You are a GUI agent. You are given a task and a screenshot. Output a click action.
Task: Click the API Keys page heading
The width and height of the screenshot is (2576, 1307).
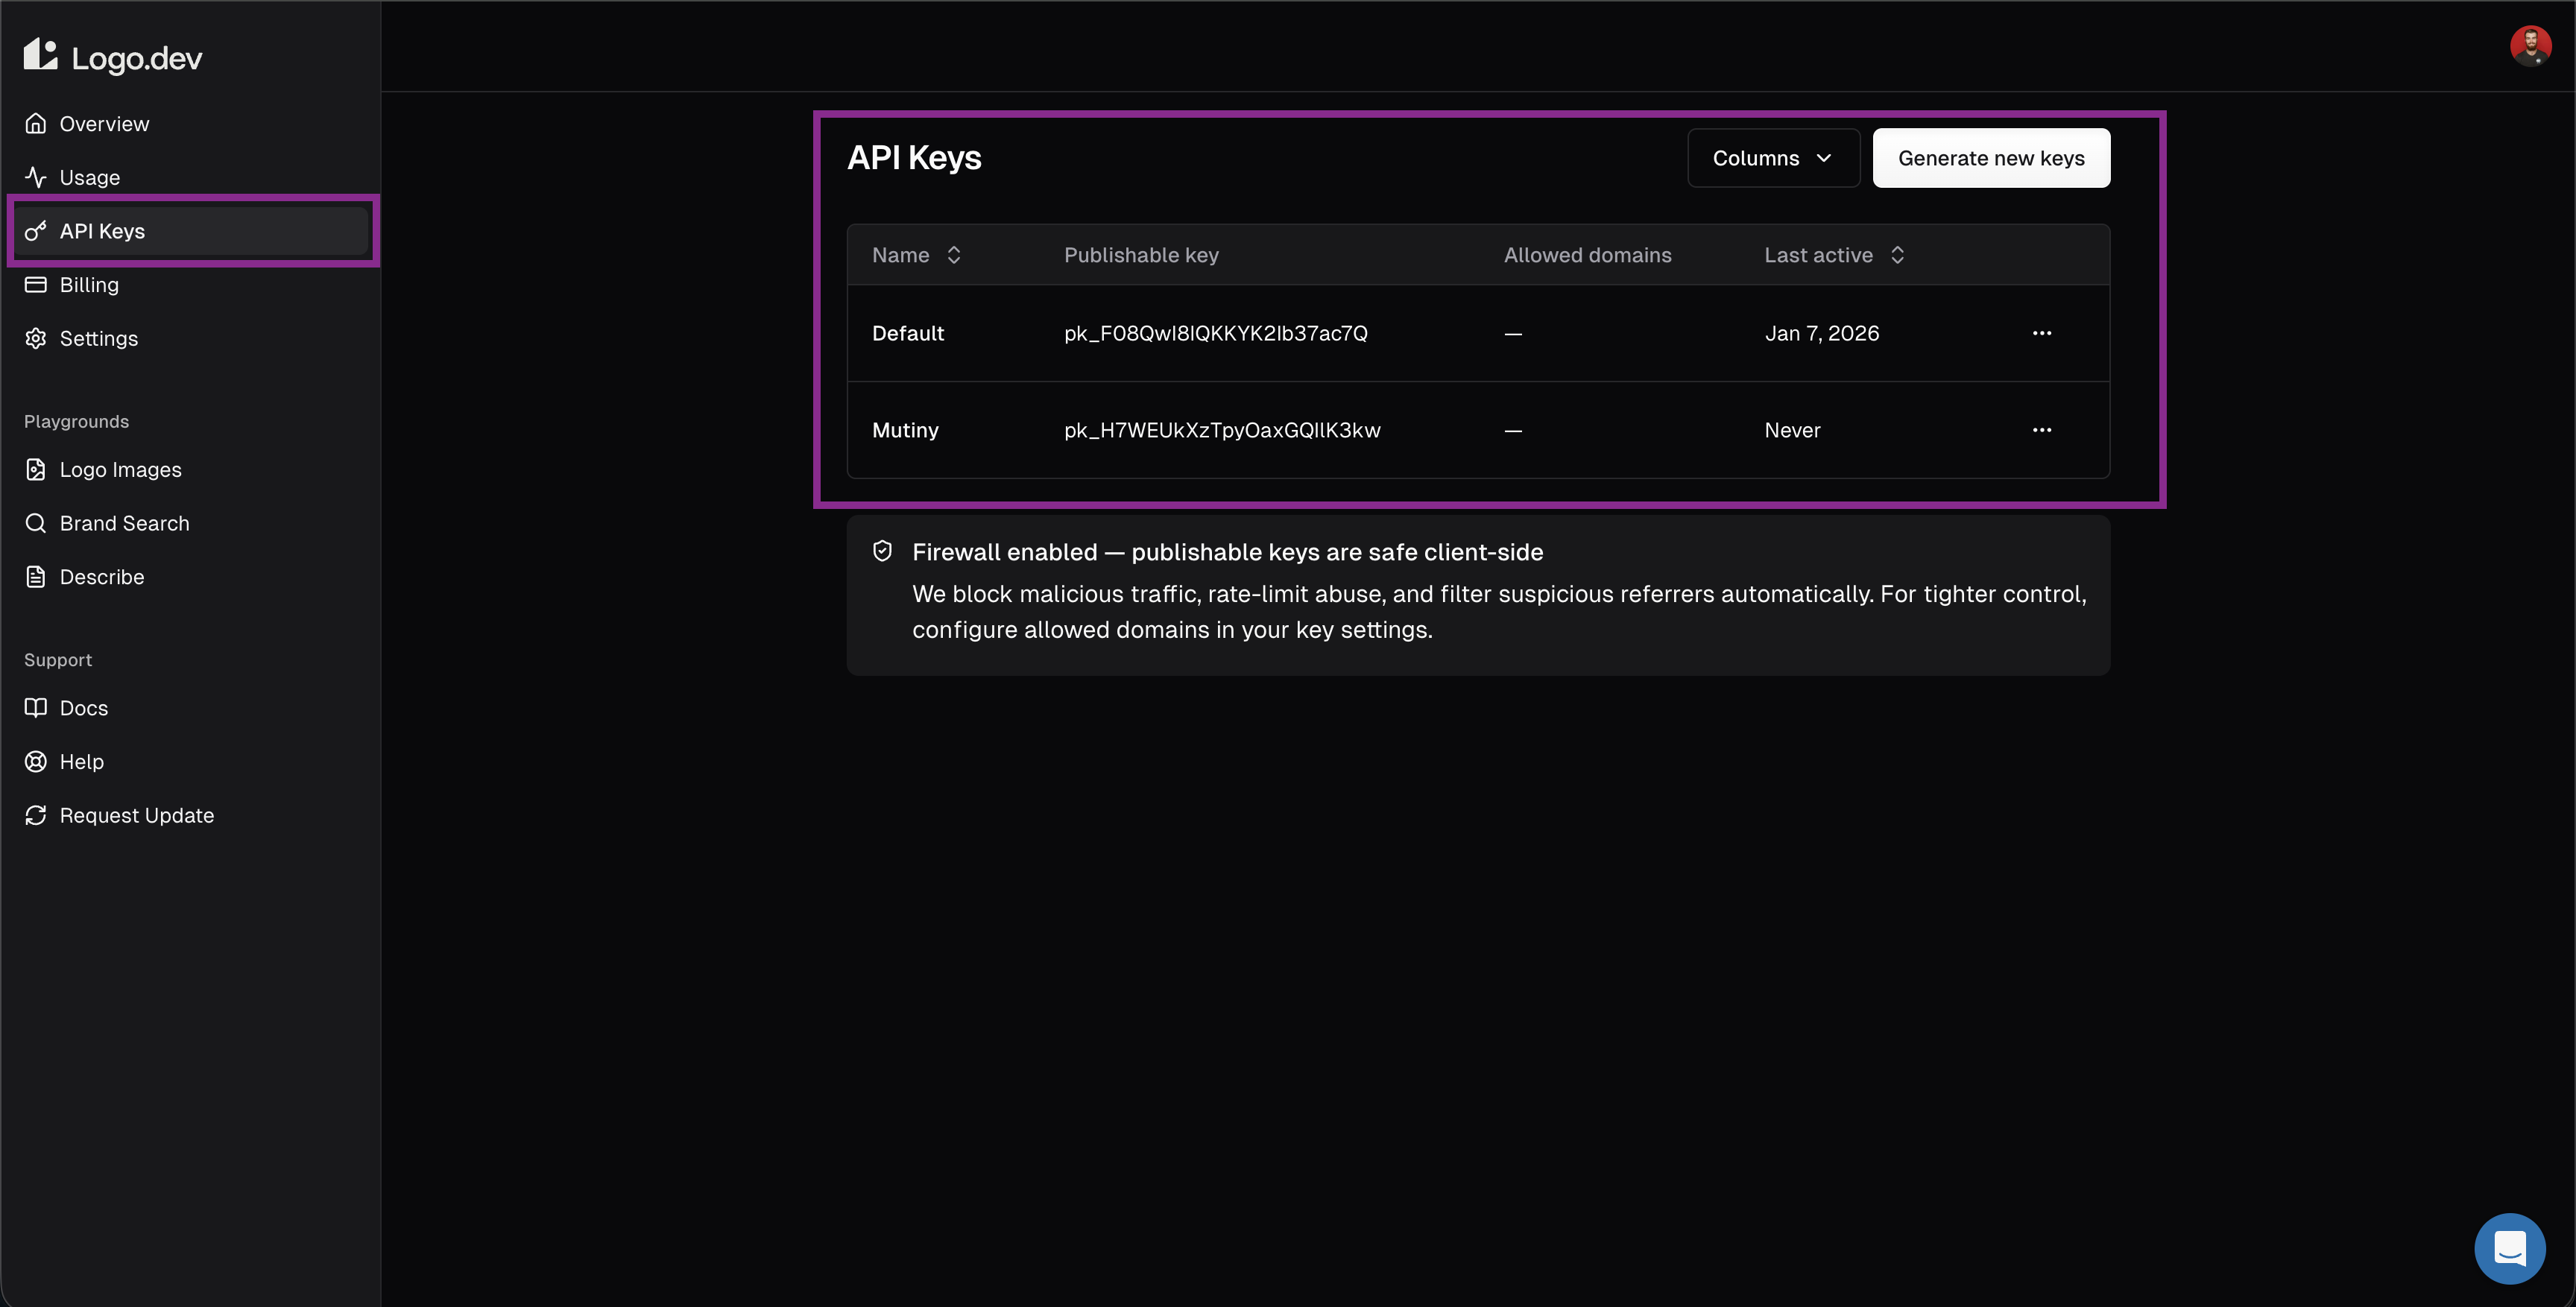pyautogui.click(x=914, y=158)
